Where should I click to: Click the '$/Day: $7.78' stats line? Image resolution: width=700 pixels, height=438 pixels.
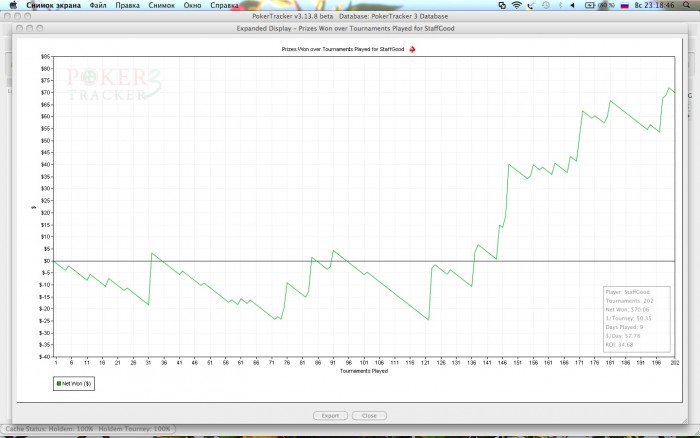click(623, 336)
